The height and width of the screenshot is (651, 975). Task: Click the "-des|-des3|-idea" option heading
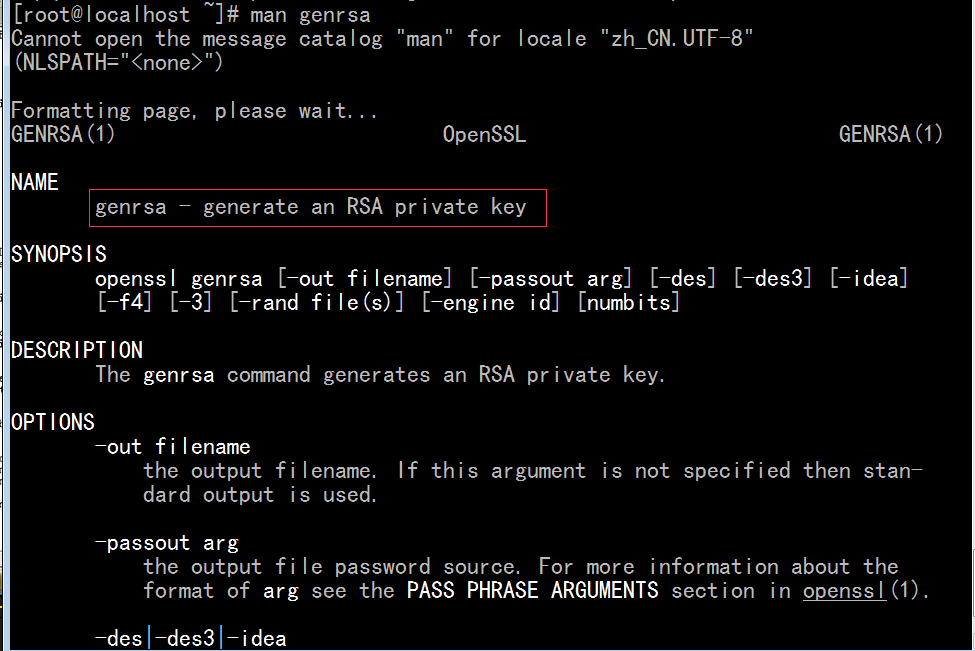191,639
